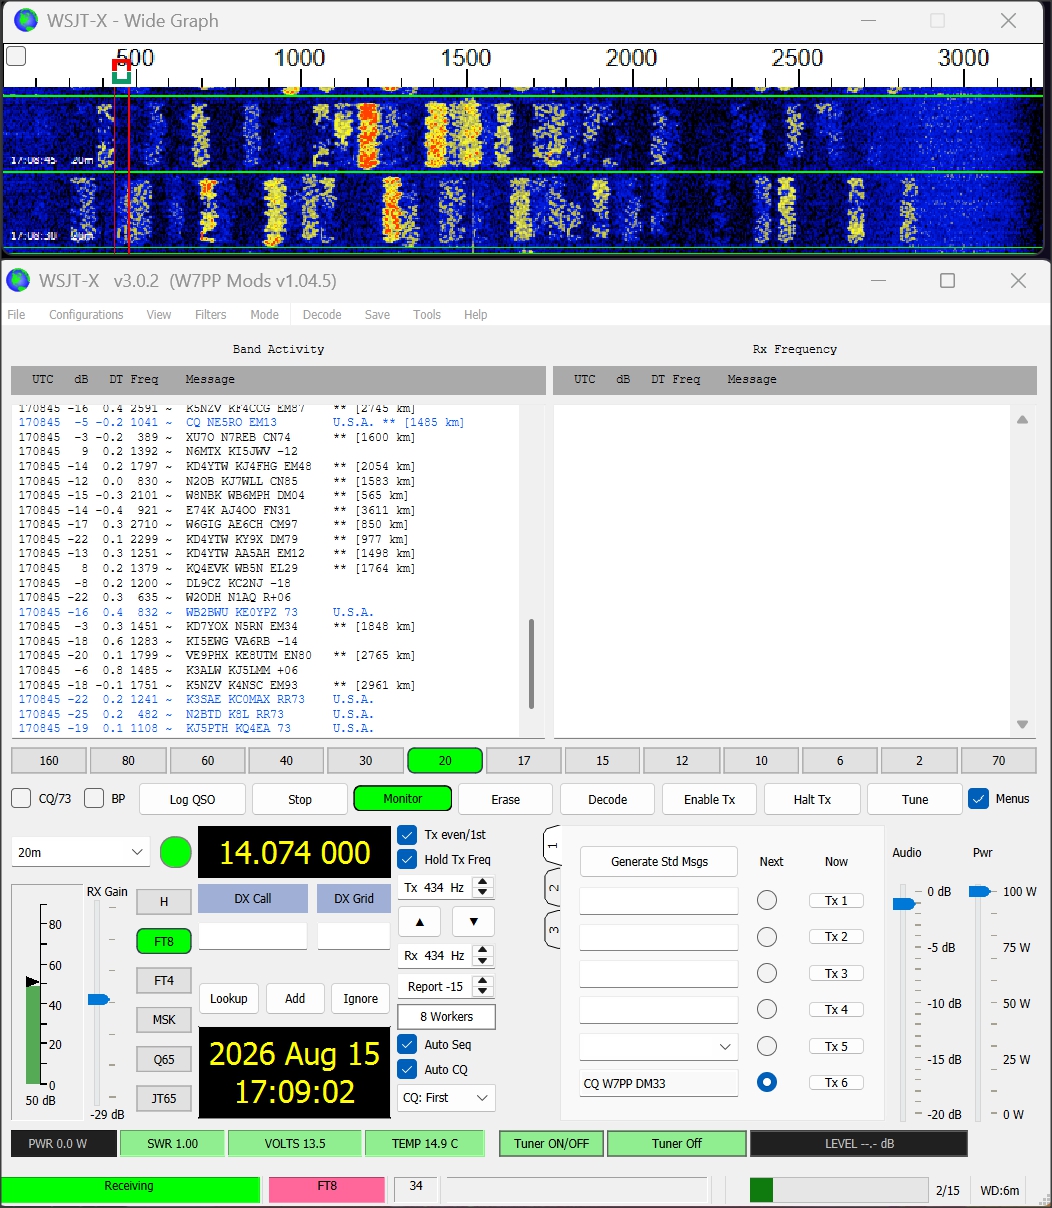
Task: Click the Lookup button
Action: click(229, 998)
